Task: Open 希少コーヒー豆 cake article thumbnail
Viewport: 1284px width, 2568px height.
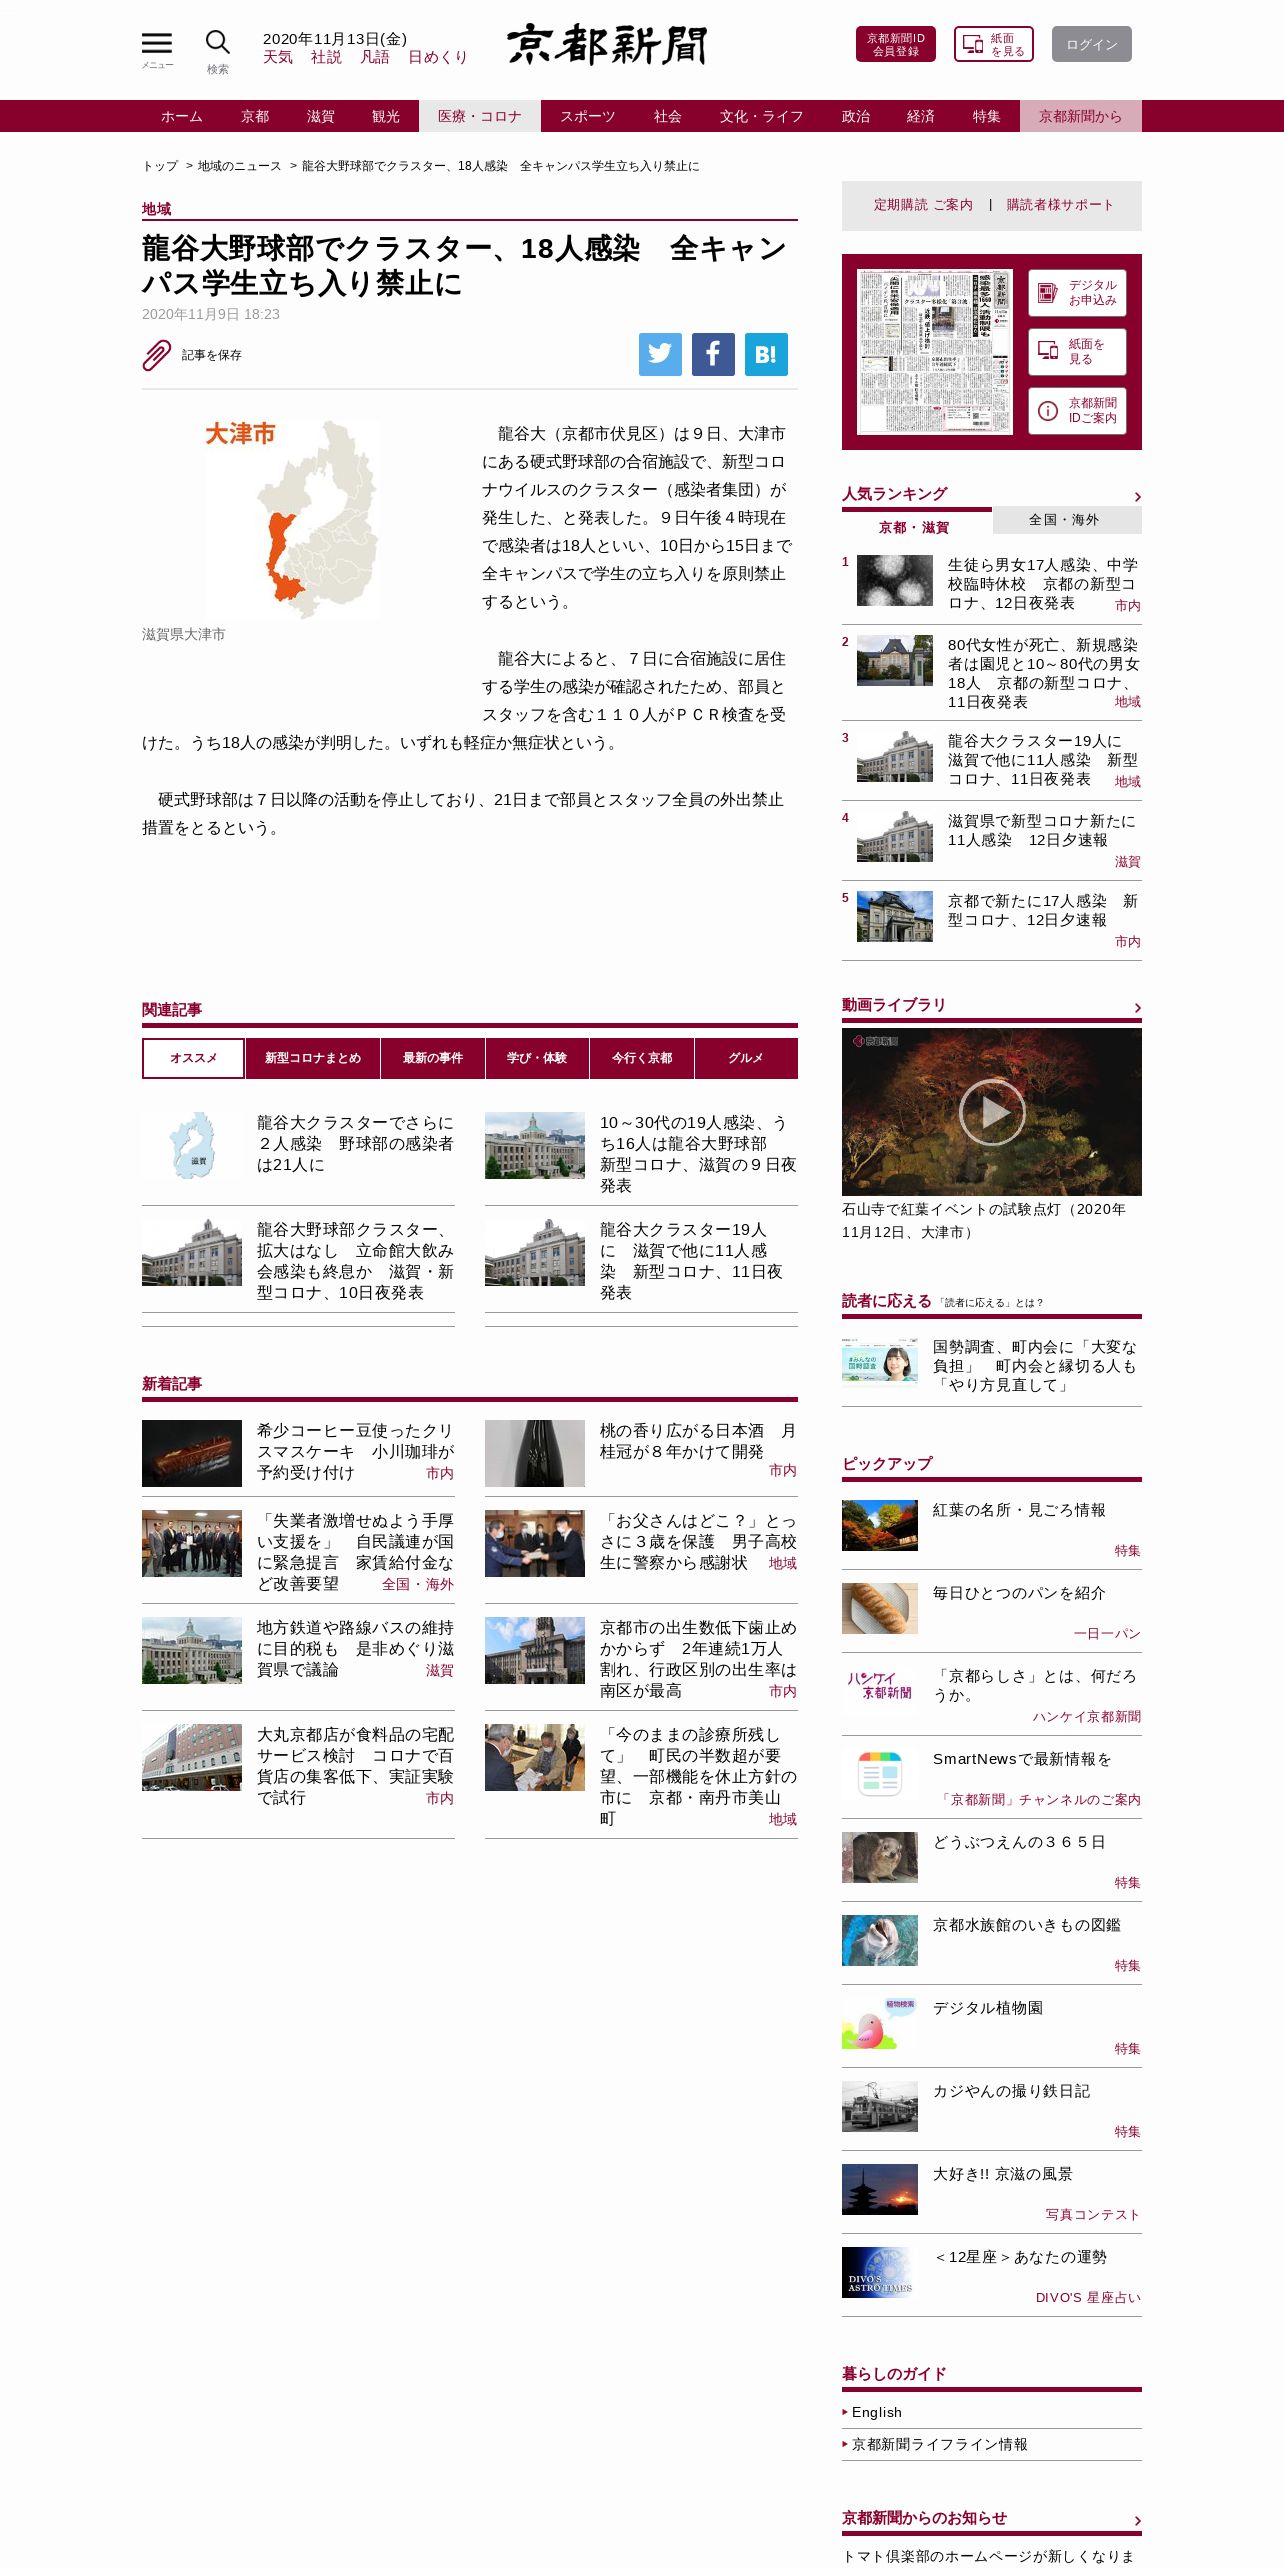Action: click(x=192, y=1453)
